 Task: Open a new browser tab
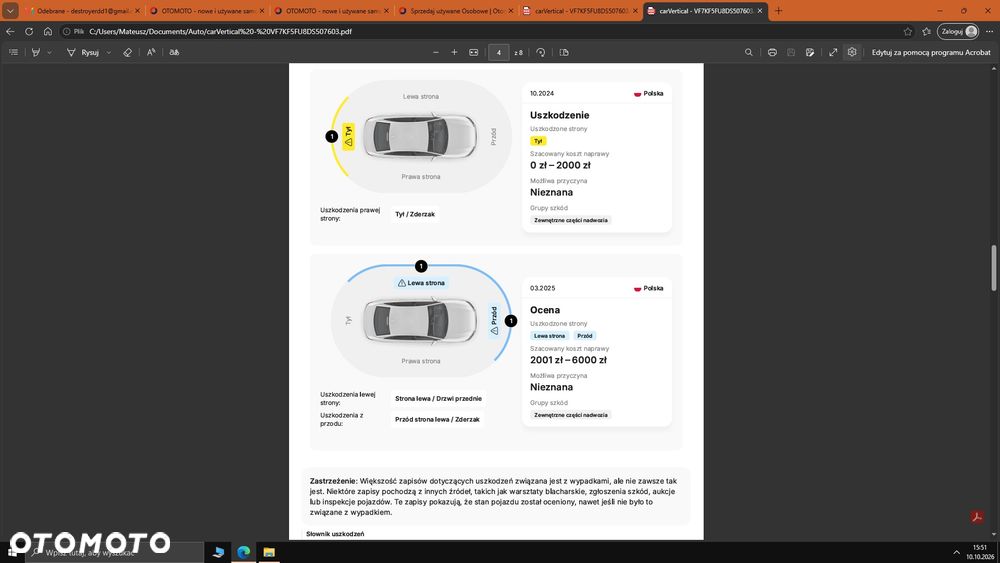778,11
